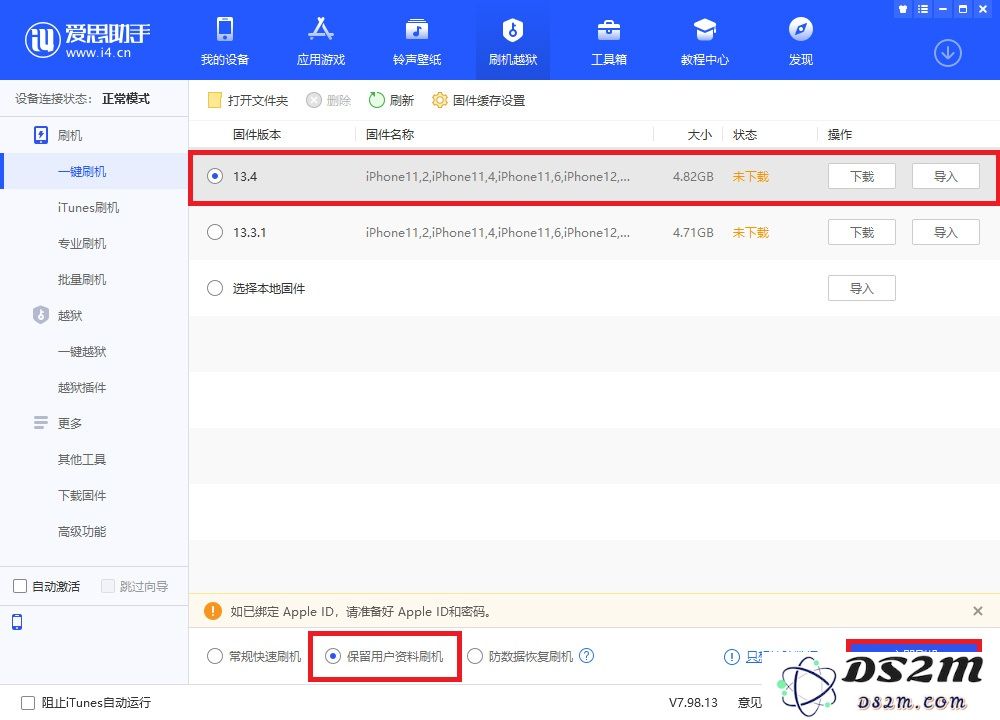Toggle the 跳过向导 checkbox

point(108,586)
